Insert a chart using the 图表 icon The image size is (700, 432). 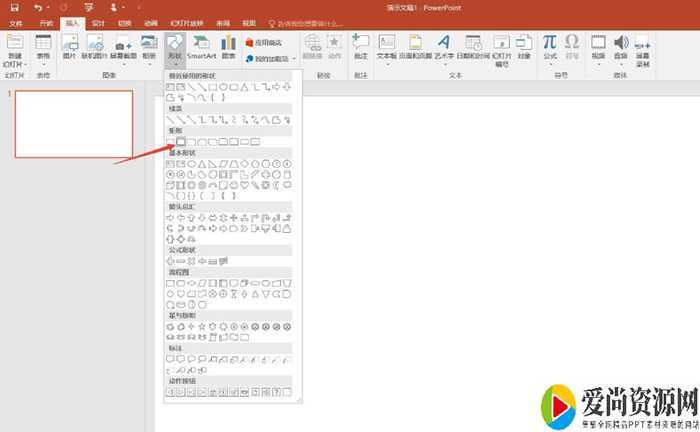[x=228, y=48]
